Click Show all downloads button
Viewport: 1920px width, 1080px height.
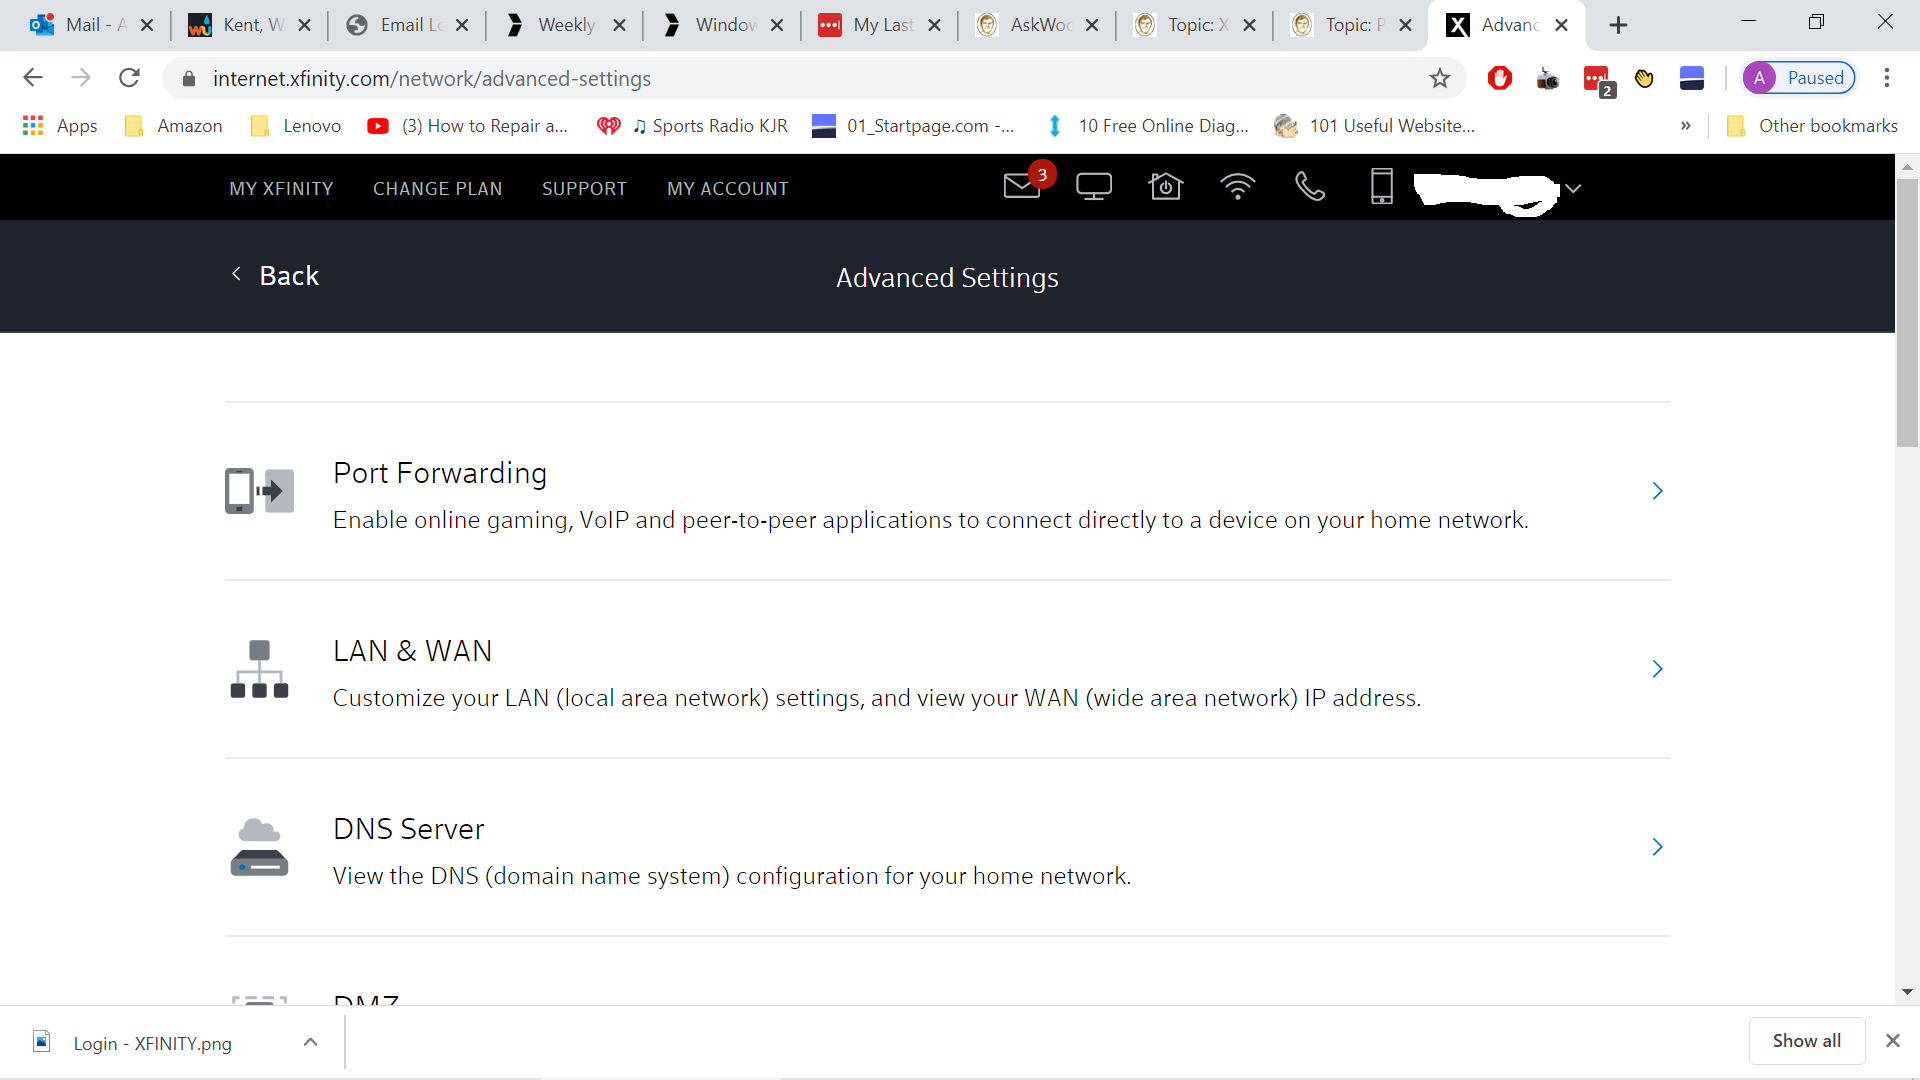[1806, 1041]
